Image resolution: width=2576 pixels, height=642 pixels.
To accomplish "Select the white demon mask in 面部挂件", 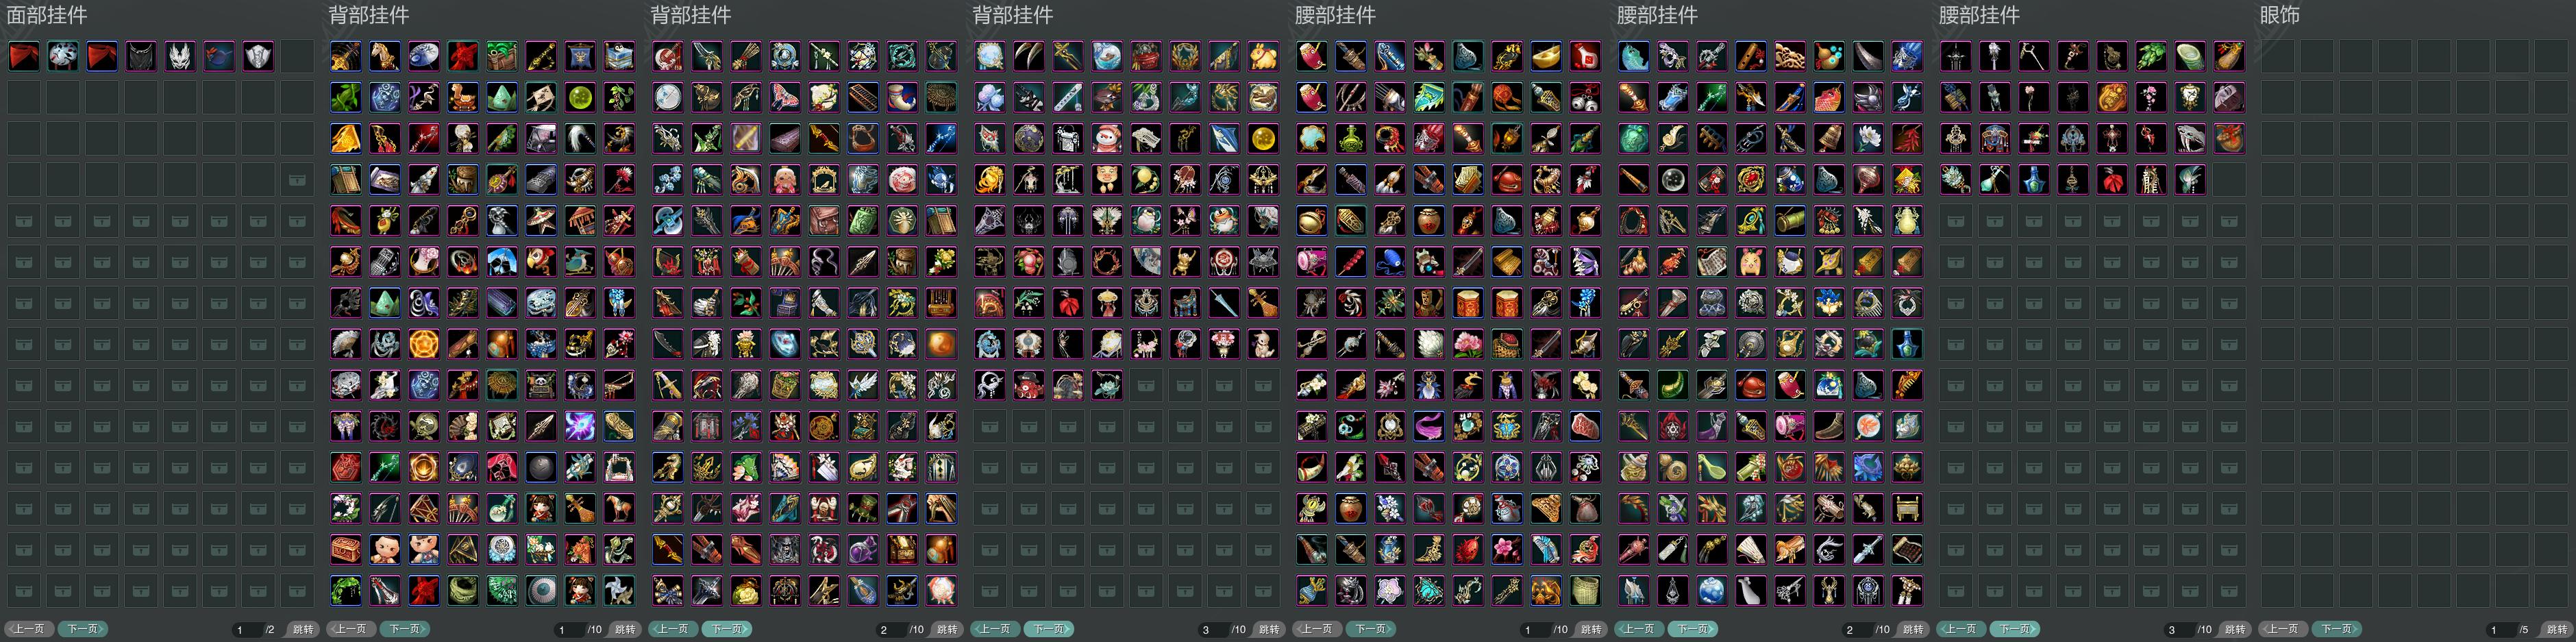I will (x=180, y=56).
